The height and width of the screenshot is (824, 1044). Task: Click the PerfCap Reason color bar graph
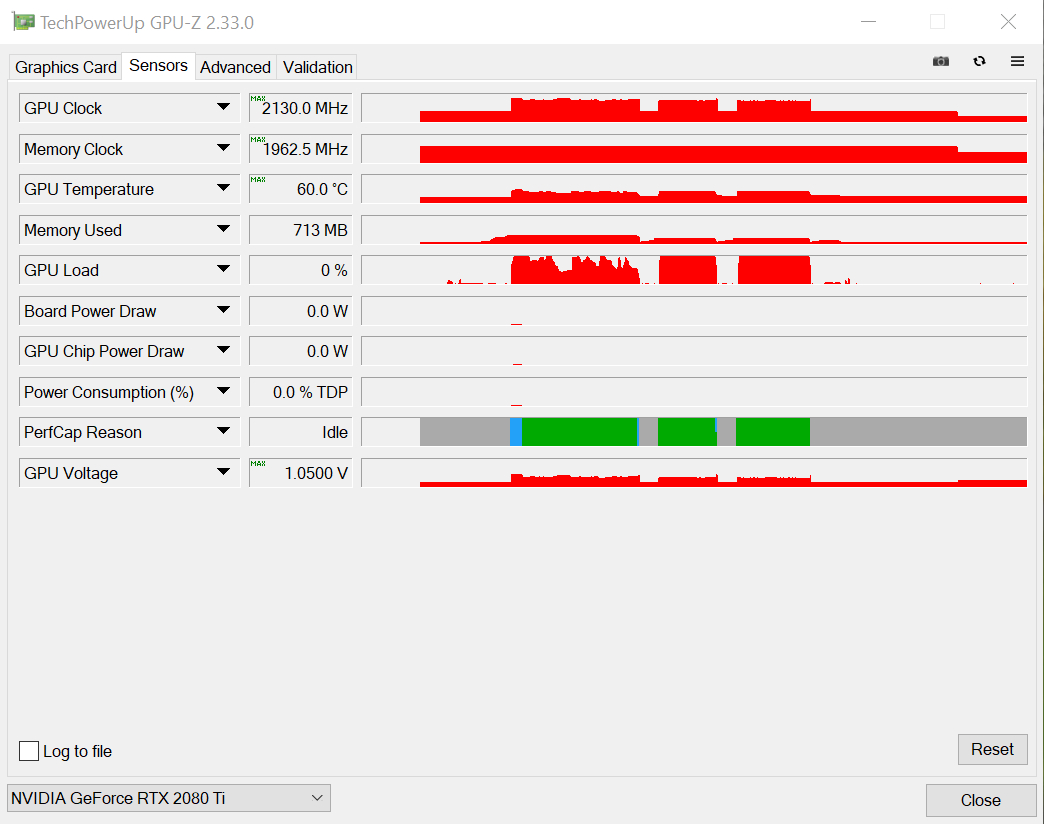click(694, 432)
